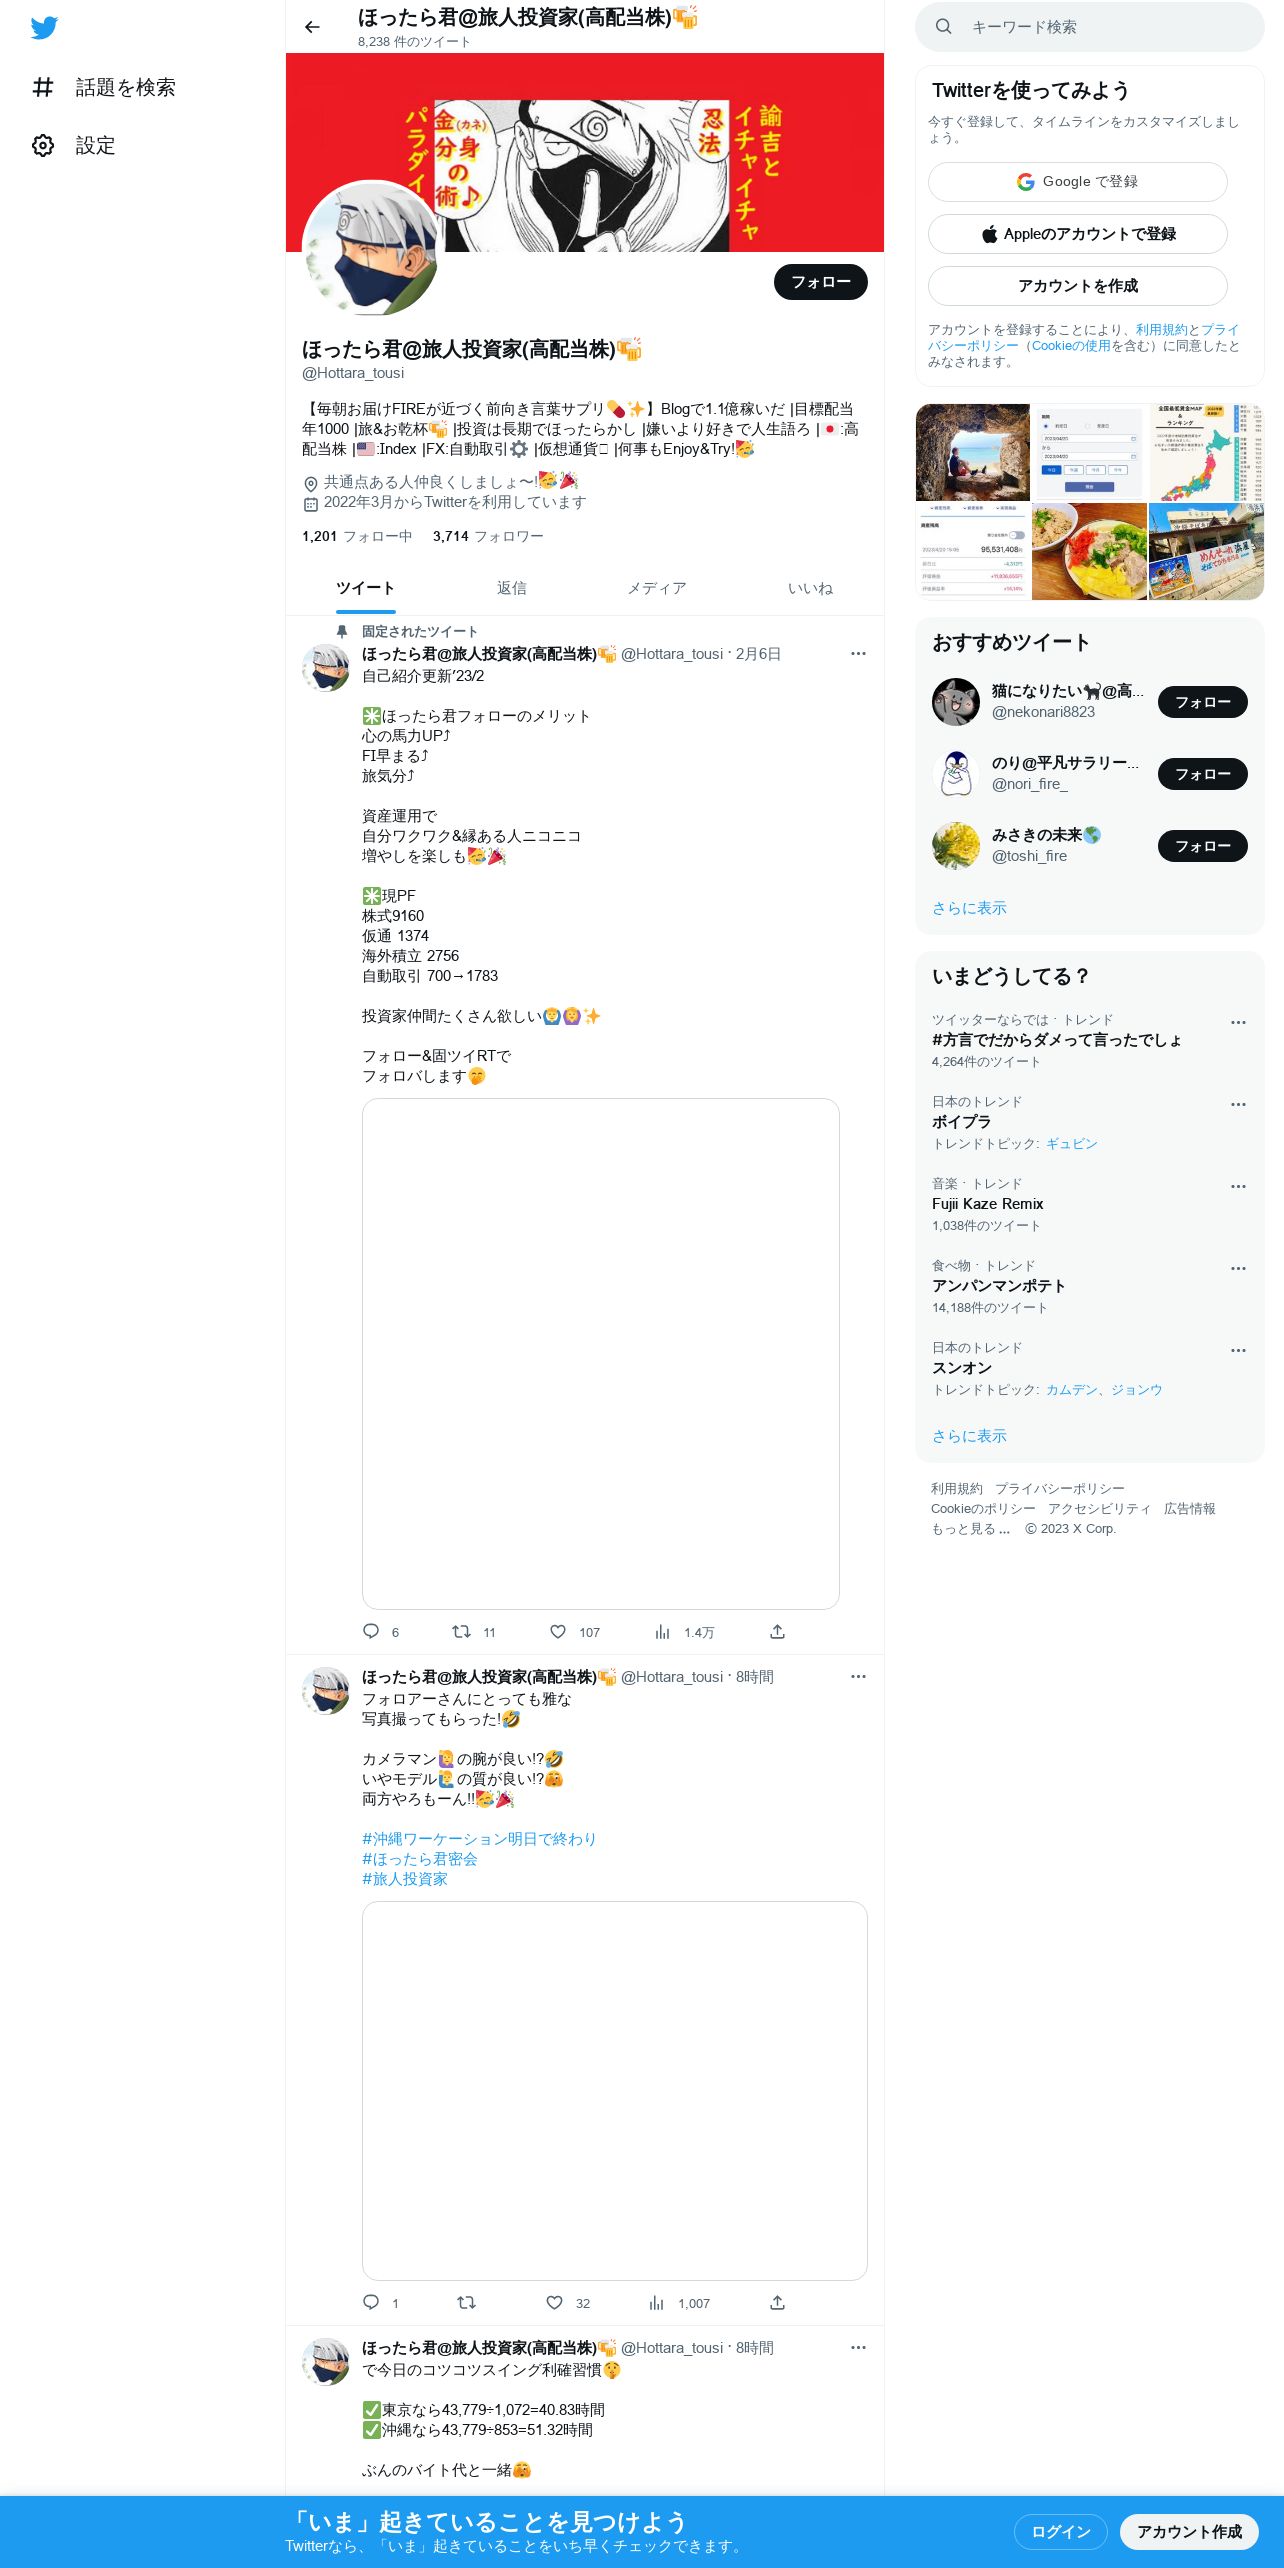Screen dimensions: 1284x2568
Task: Open the settings gear in sidebar
Action: (x=43, y=145)
